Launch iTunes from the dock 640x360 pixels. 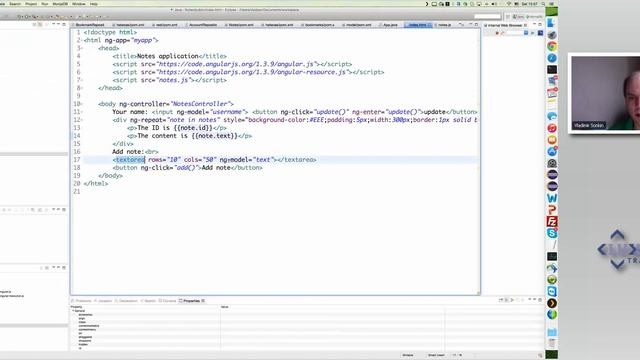[x=552, y=128]
